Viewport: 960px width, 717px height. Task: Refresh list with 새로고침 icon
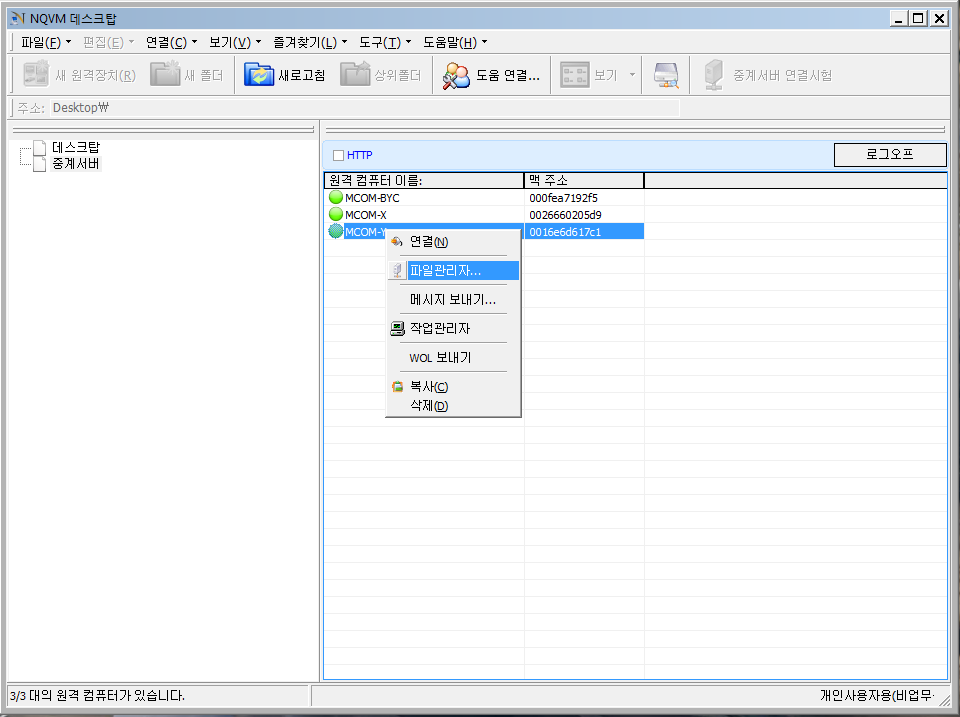click(259, 75)
